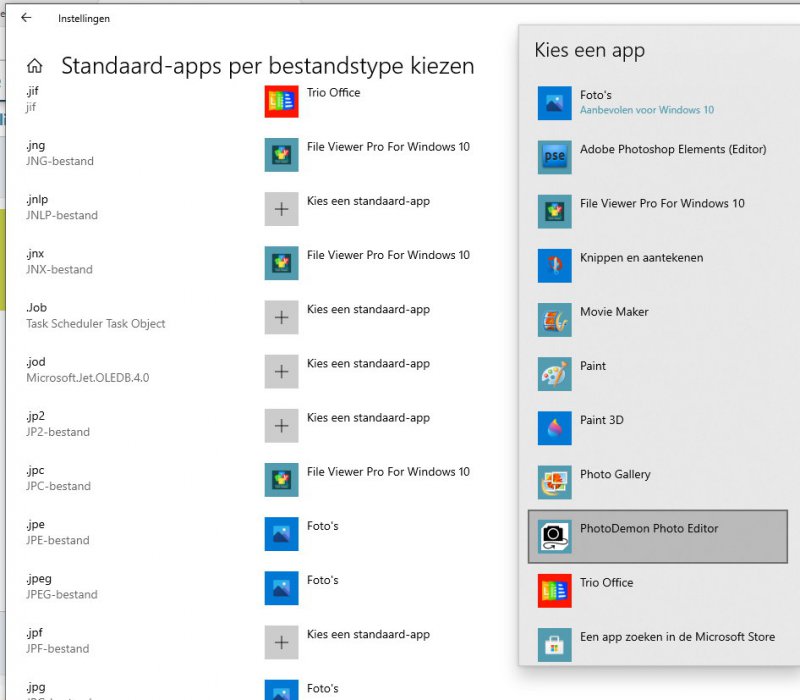
Task: Click plus icon for .jpf file type
Action: click(281, 642)
